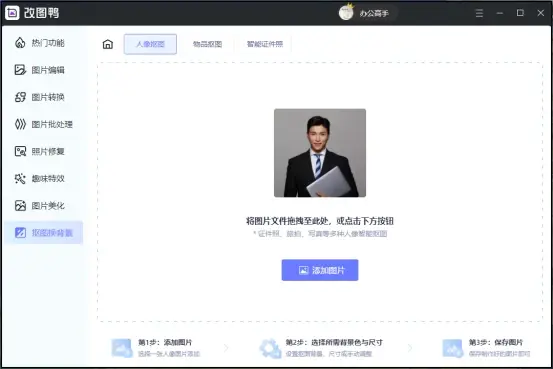553x369 pixels.
Task: Switch to the 人像抠图 tab
Action: 150,44
